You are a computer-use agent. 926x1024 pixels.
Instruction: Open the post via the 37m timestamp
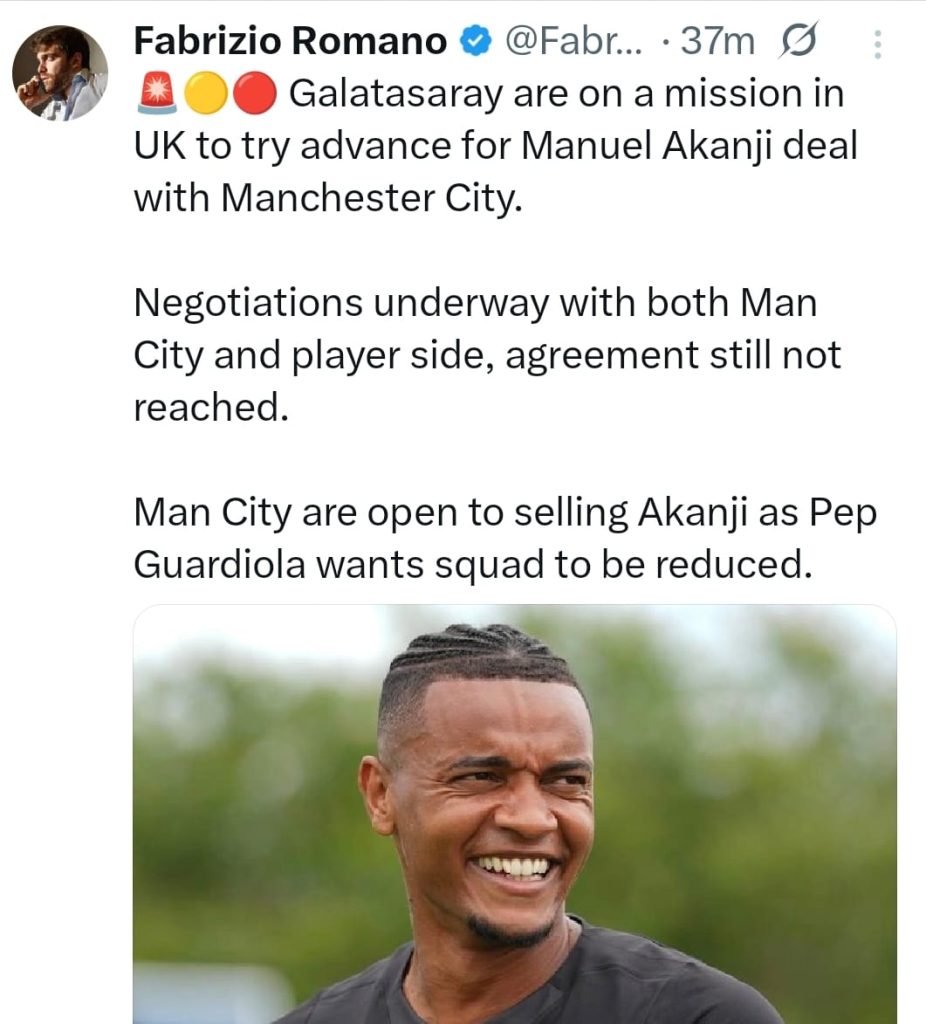tap(717, 41)
